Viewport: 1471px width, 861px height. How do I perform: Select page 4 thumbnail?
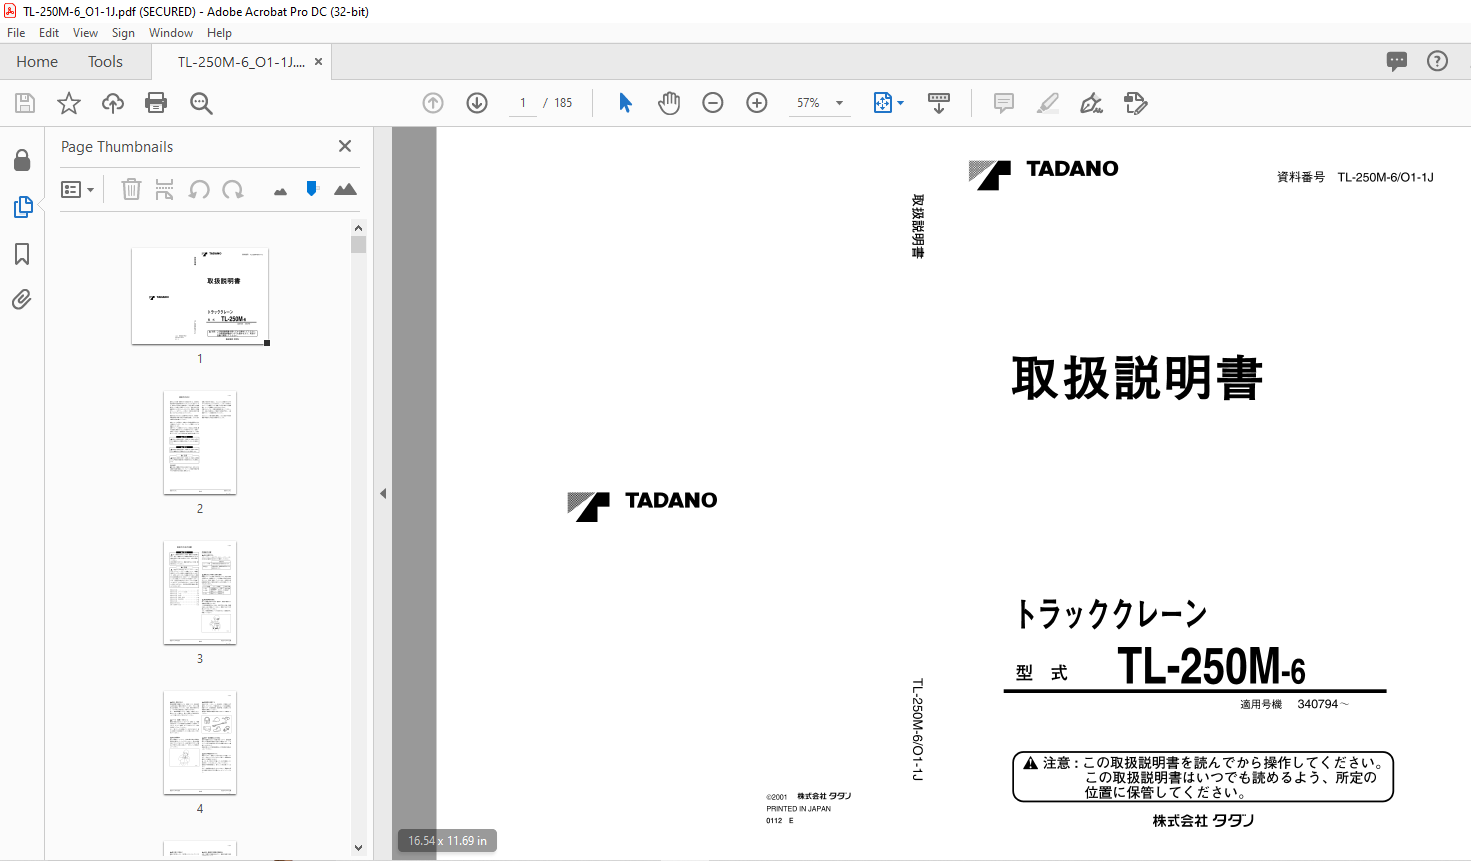click(x=200, y=742)
